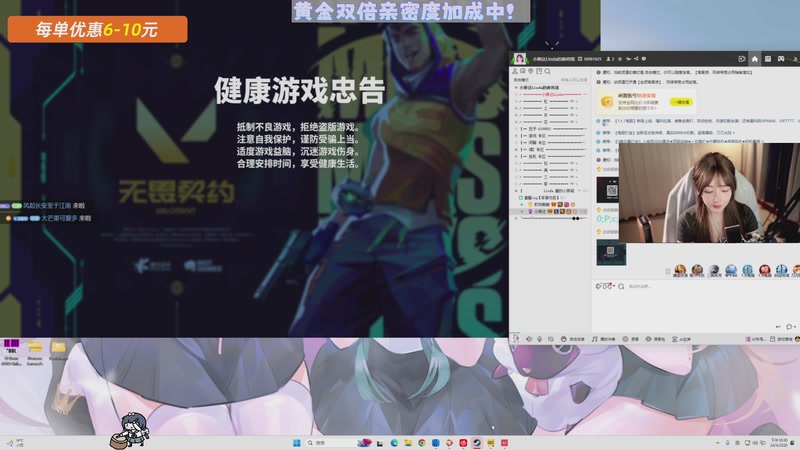Click the 播放伴奏 music button
This screenshot has width=800, height=450.
click(603, 339)
